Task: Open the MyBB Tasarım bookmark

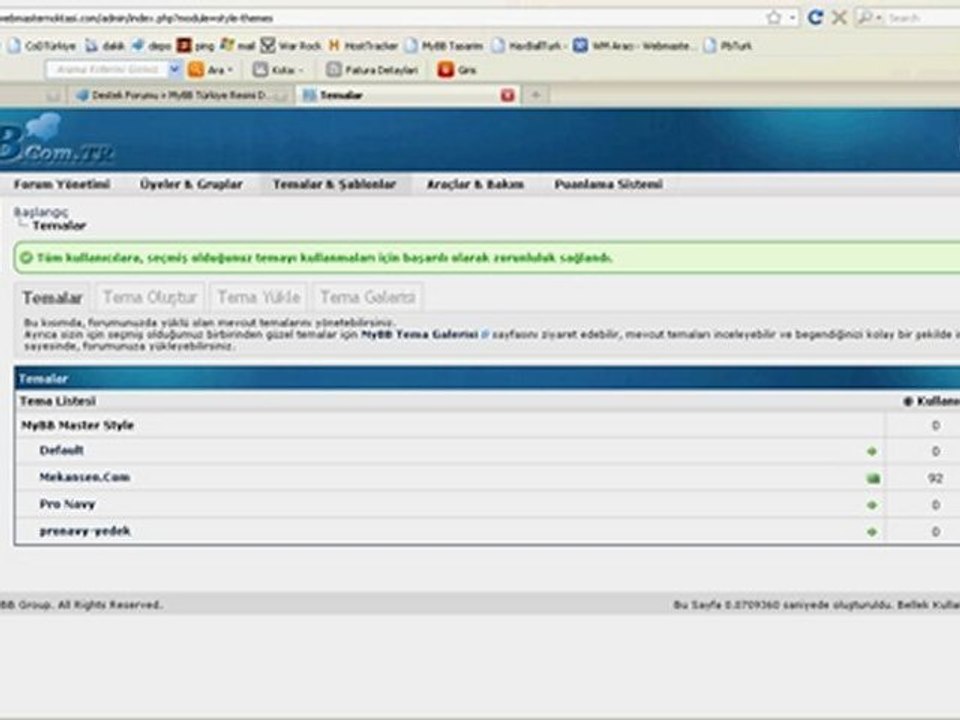Action: 444,45
